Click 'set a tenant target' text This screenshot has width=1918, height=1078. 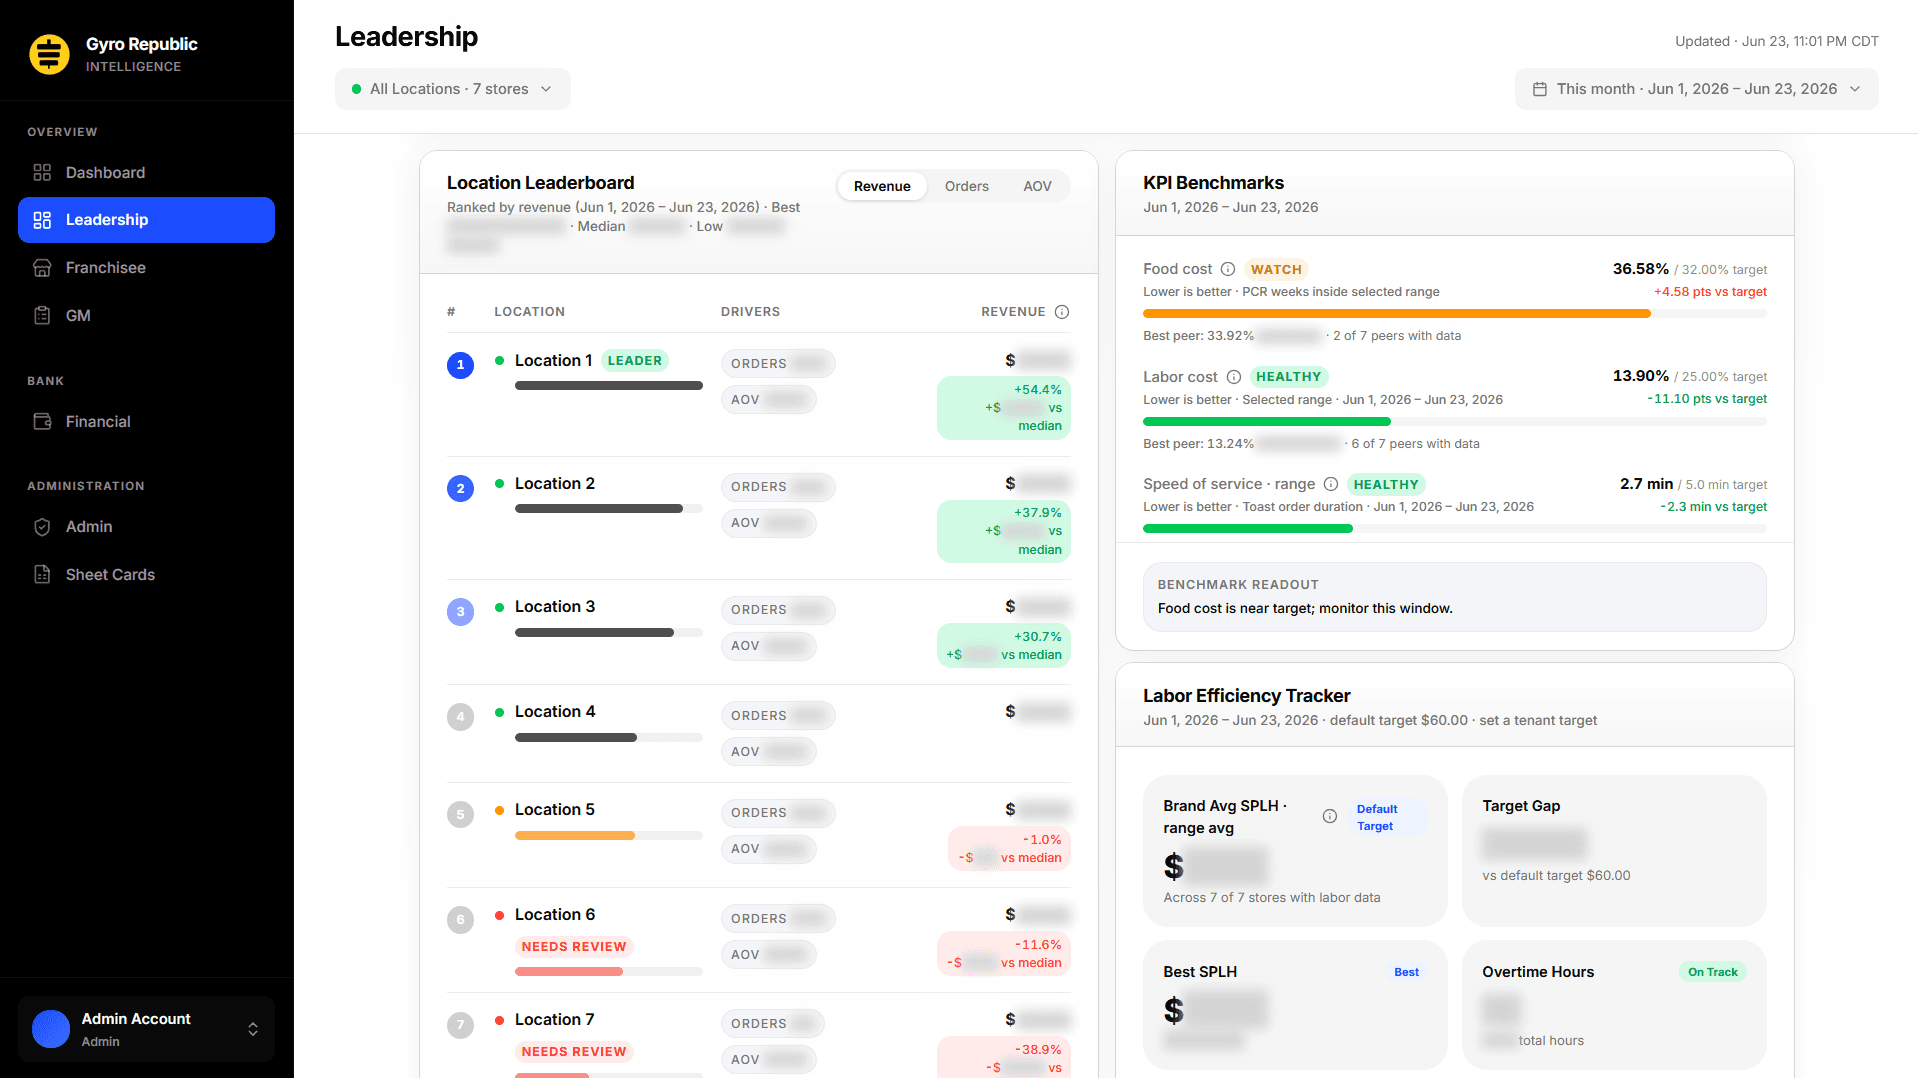click(1538, 721)
